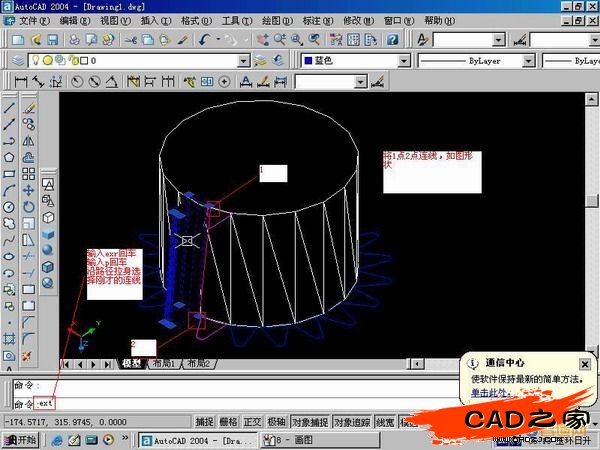Toggle 正交 ortho mode in status bar

(253, 422)
